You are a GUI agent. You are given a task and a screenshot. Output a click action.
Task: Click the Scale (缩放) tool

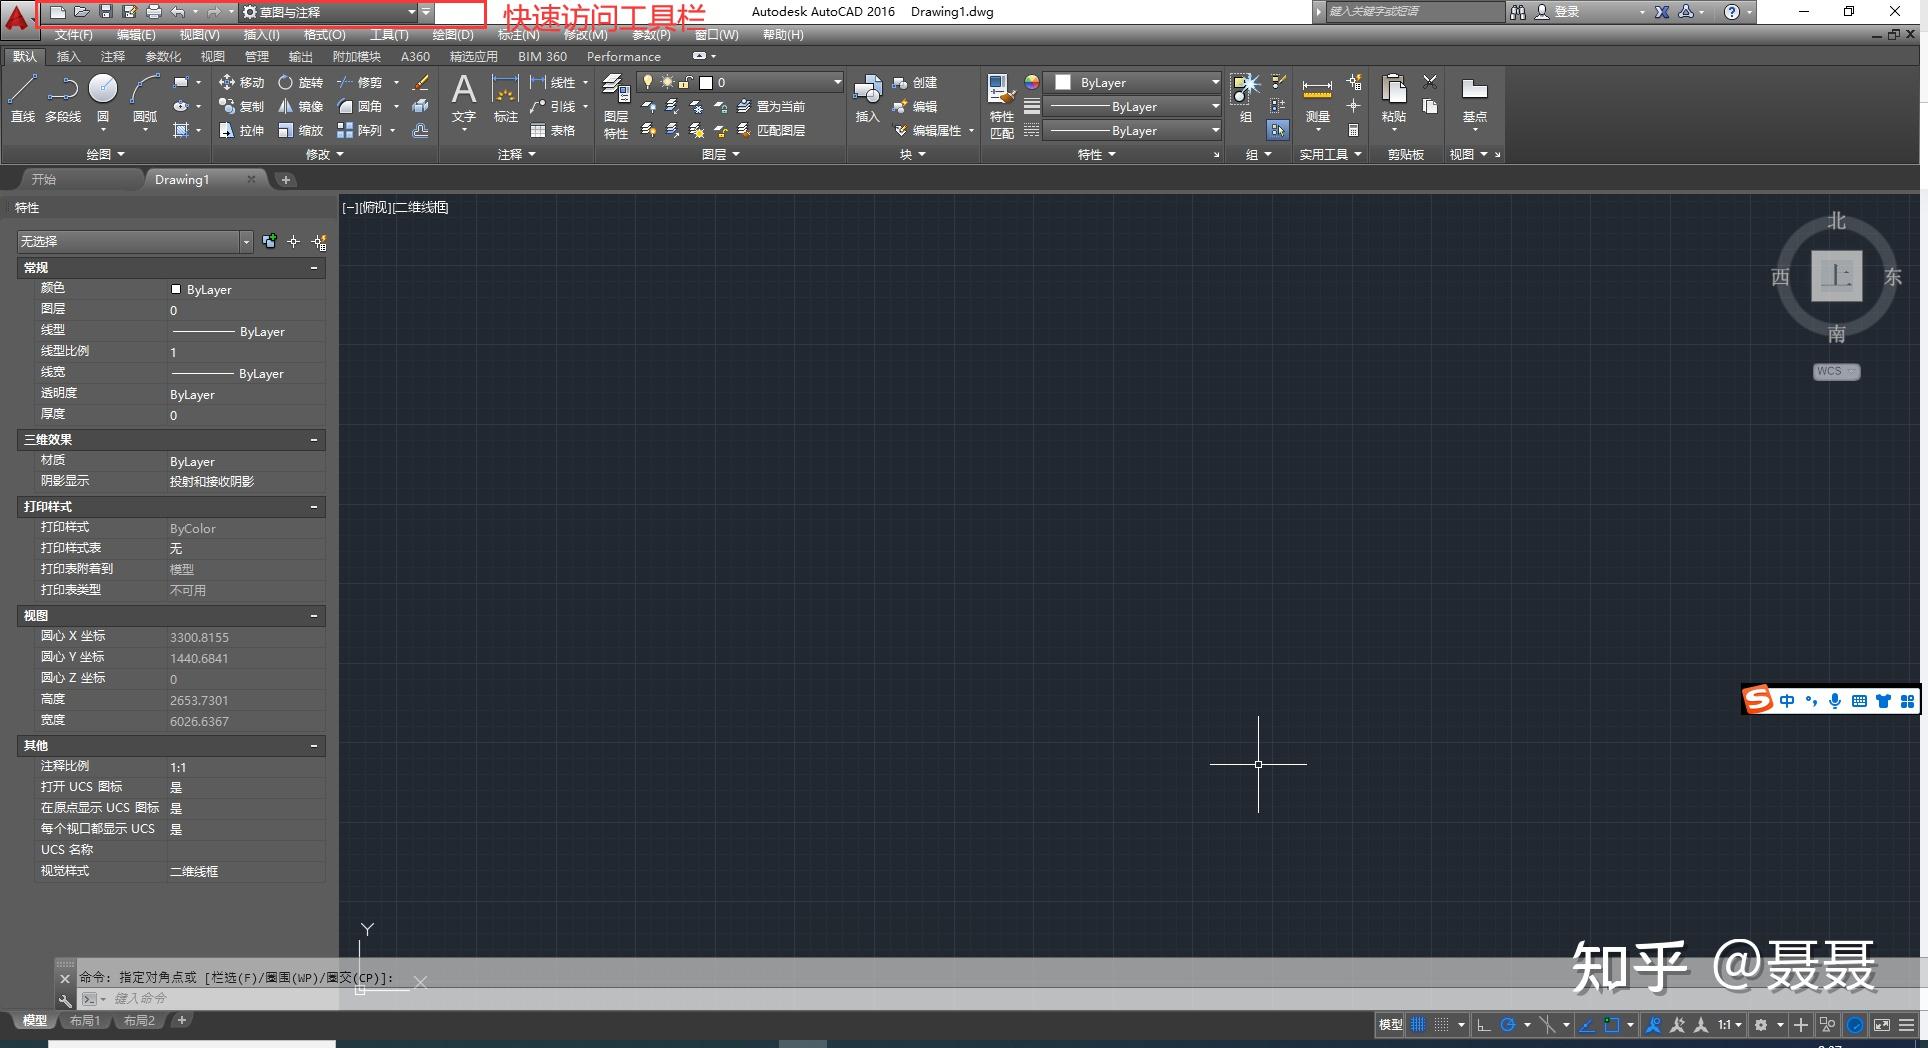click(300, 130)
